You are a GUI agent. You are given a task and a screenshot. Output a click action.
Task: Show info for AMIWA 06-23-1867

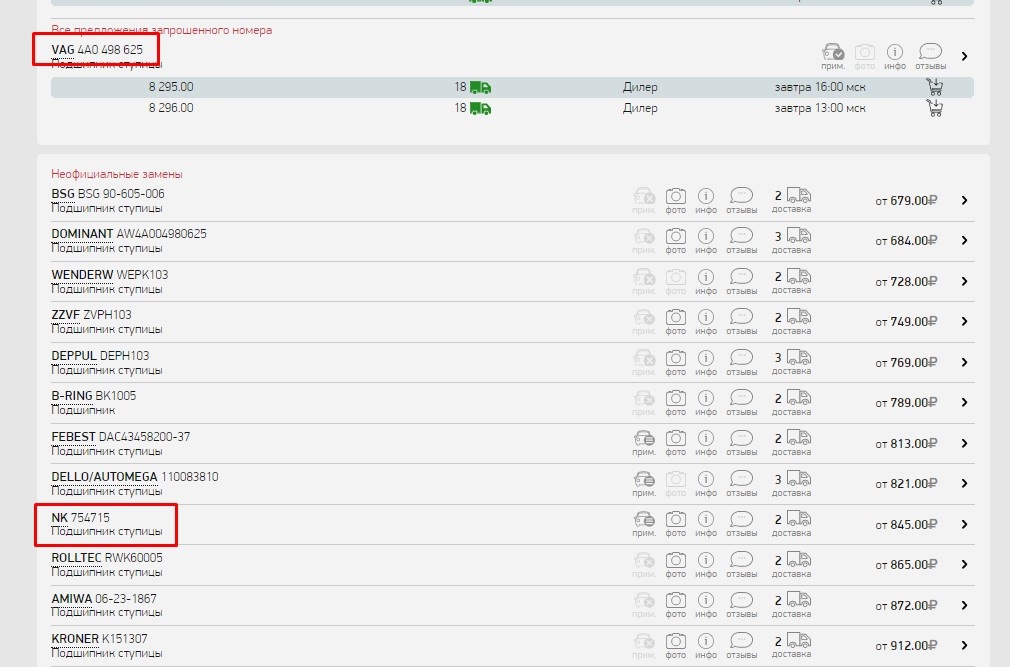point(706,605)
